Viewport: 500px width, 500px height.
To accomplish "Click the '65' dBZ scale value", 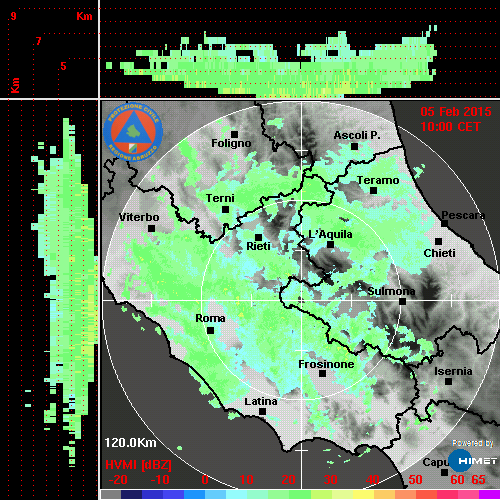I will coord(478,480).
